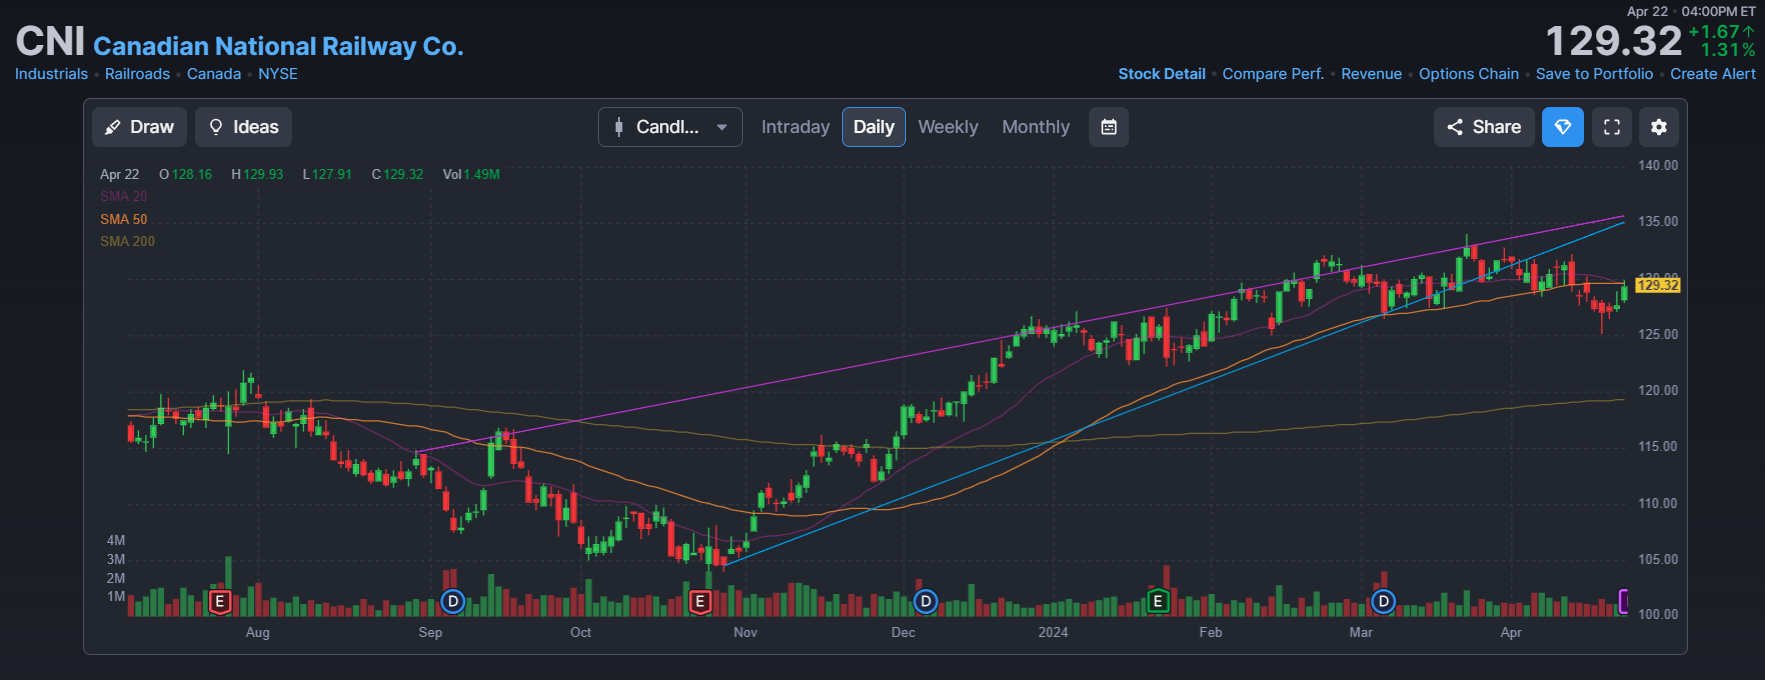The width and height of the screenshot is (1765, 680).
Task: Open the Canada country link
Action: pos(214,74)
